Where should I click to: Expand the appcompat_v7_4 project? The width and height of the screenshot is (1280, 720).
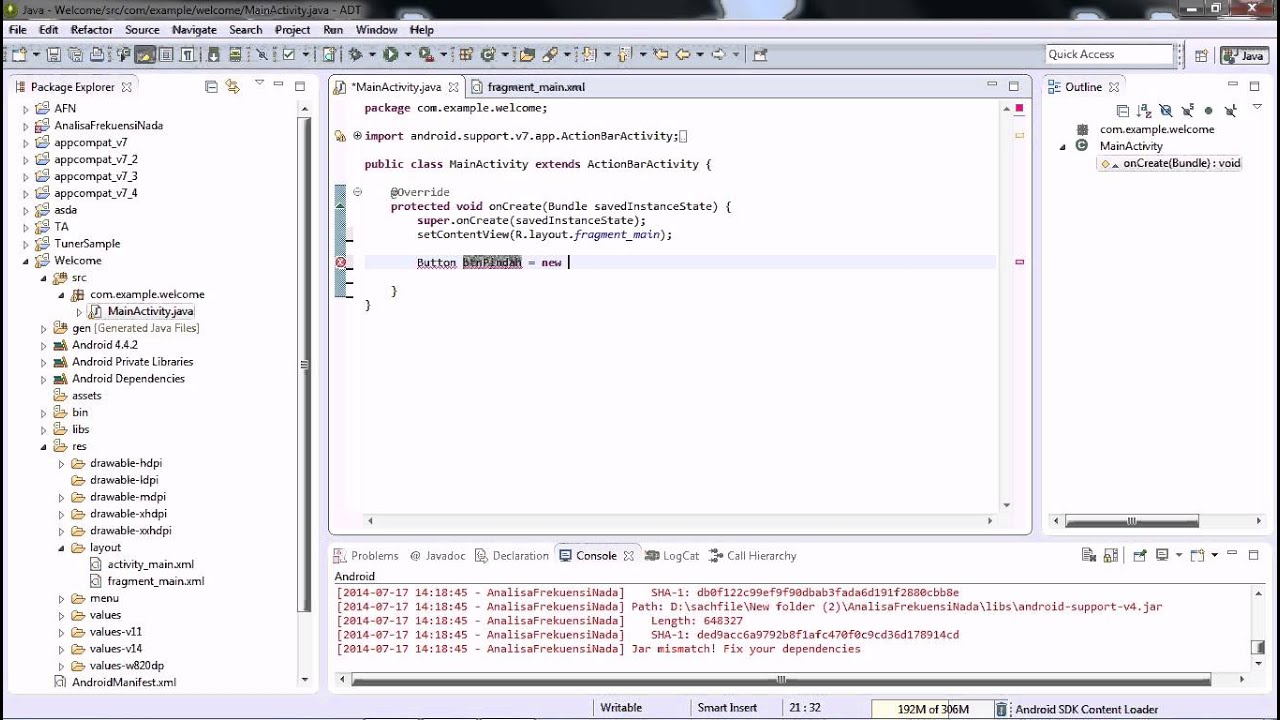click(26, 193)
